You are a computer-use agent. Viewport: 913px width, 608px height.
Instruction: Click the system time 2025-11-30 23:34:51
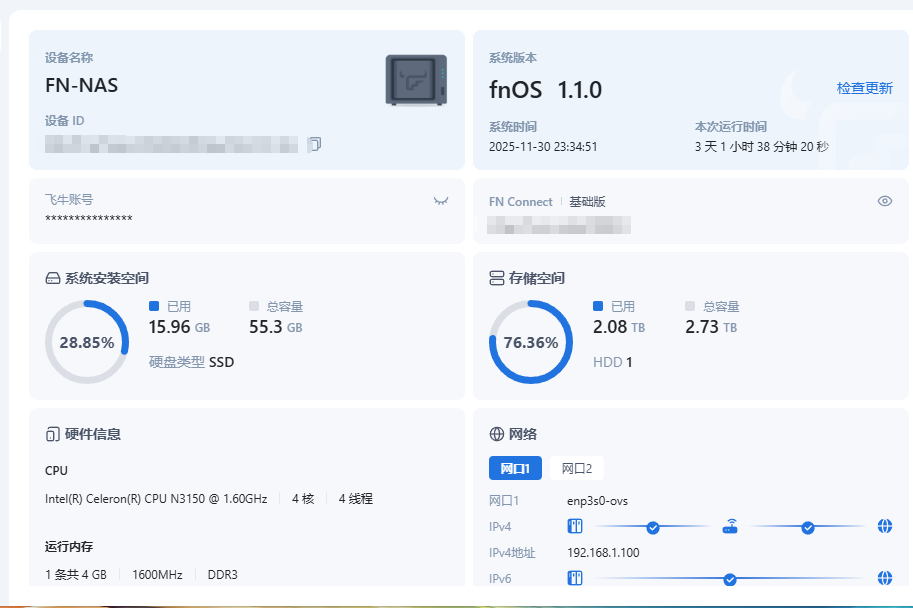coord(543,147)
